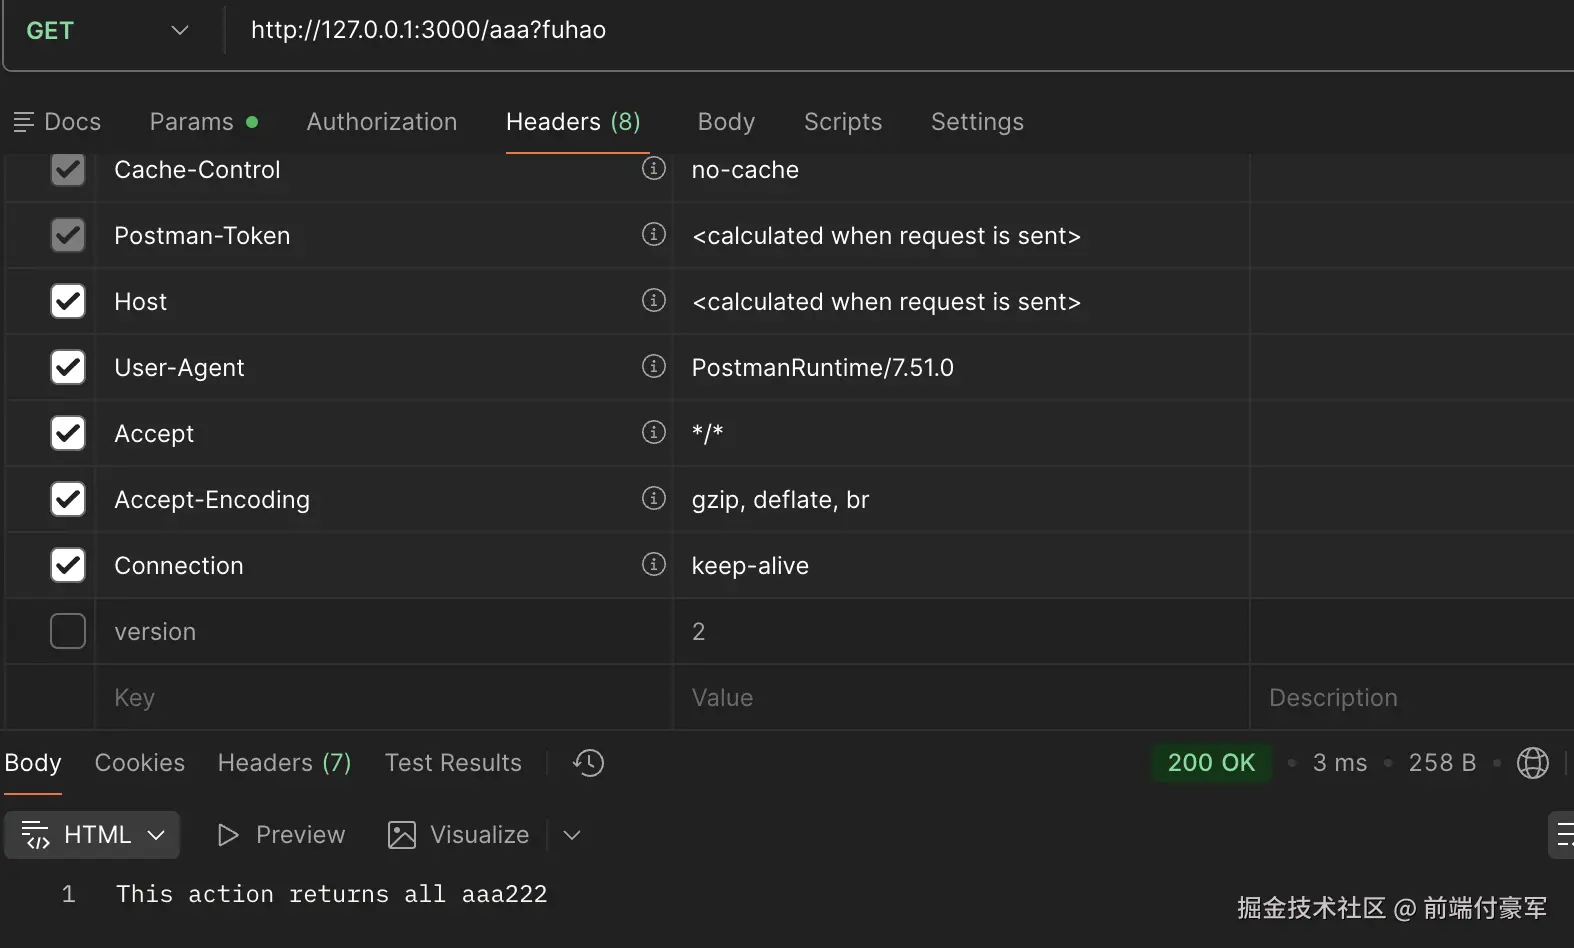This screenshot has width=1574, height=948.
Task: Click the network globe icon
Action: click(1532, 763)
